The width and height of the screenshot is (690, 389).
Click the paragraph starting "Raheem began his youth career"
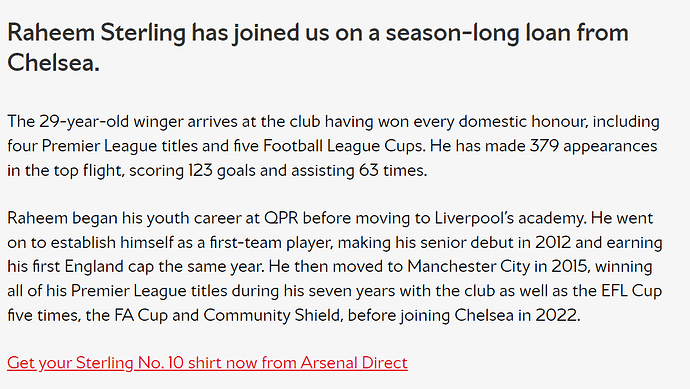pyautogui.click(x=335, y=267)
